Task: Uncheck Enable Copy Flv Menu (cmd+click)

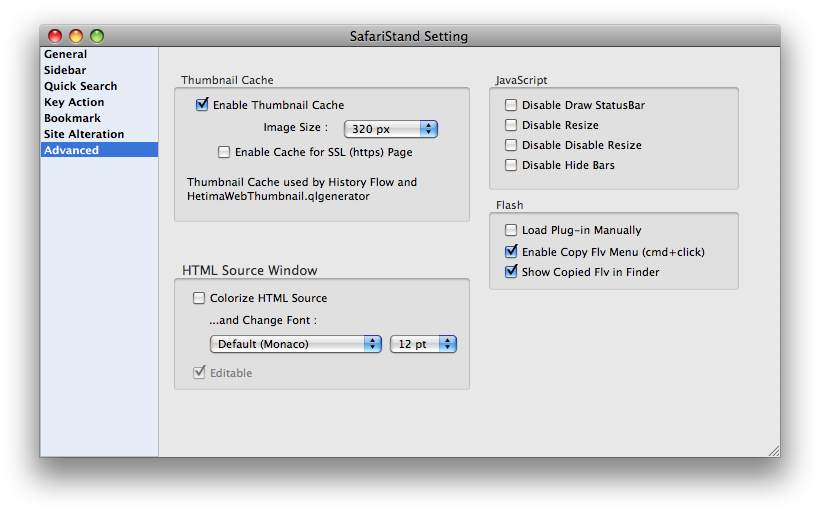Action: click(511, 252)
